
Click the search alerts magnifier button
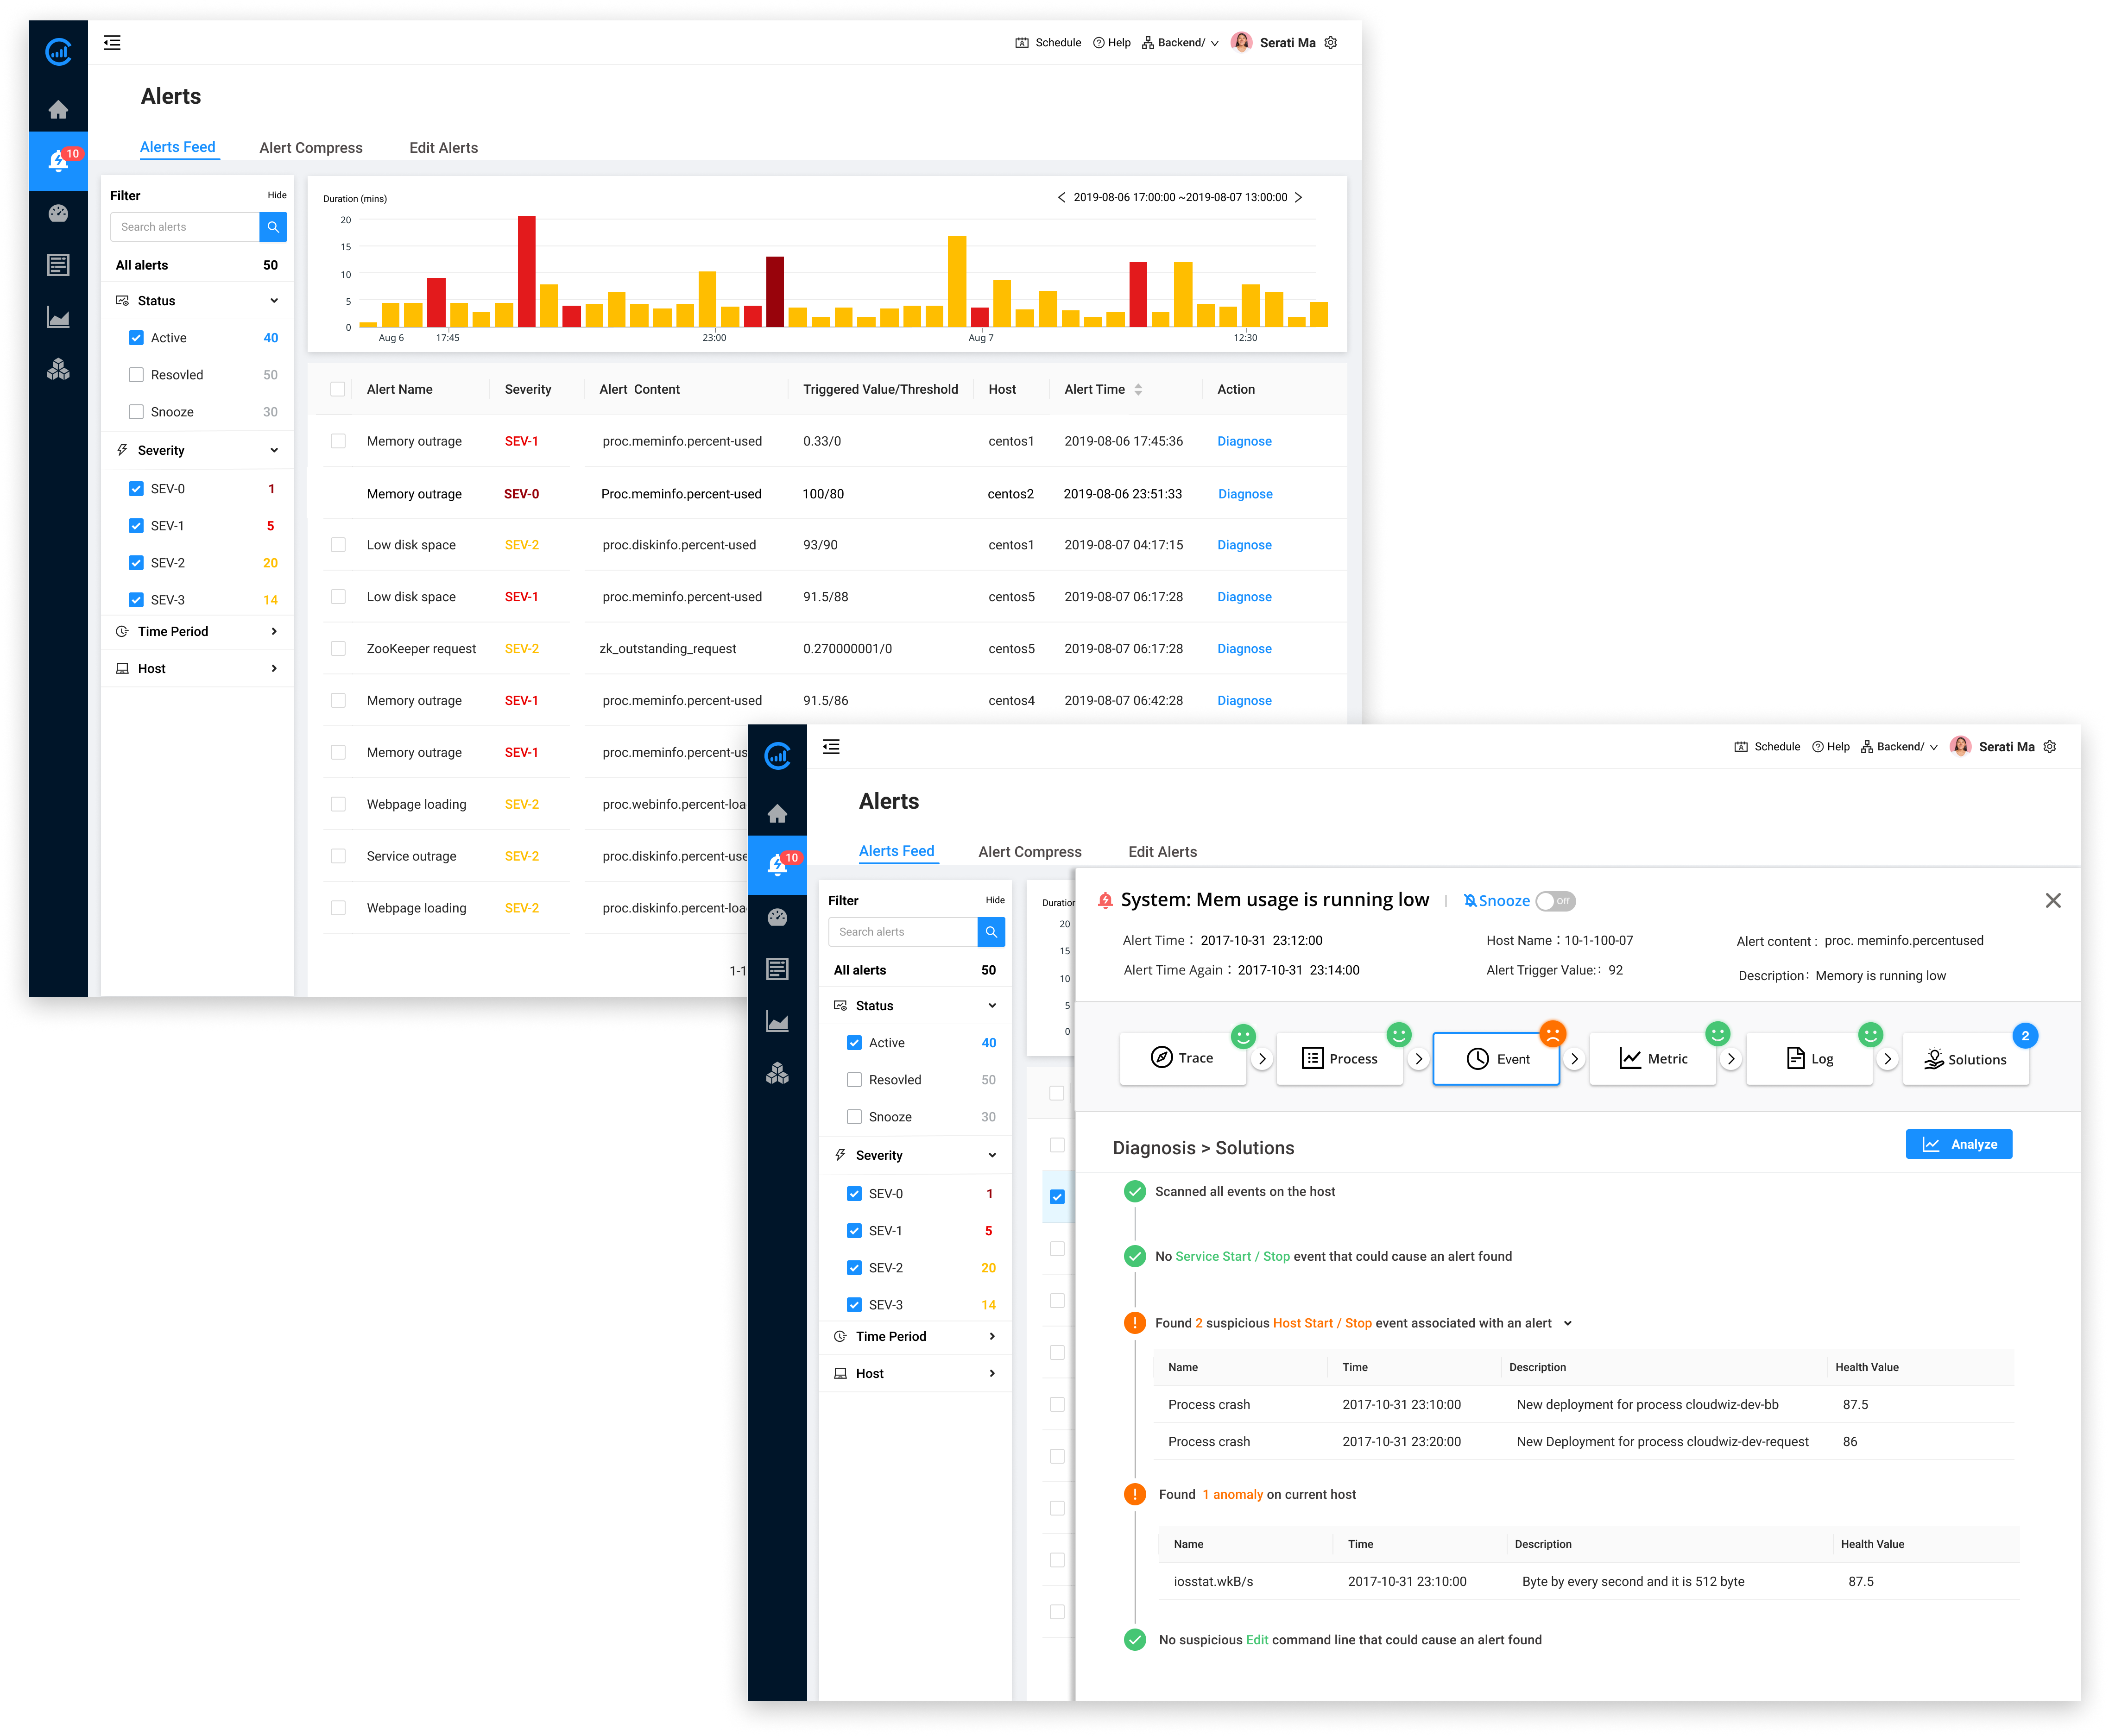273,227
